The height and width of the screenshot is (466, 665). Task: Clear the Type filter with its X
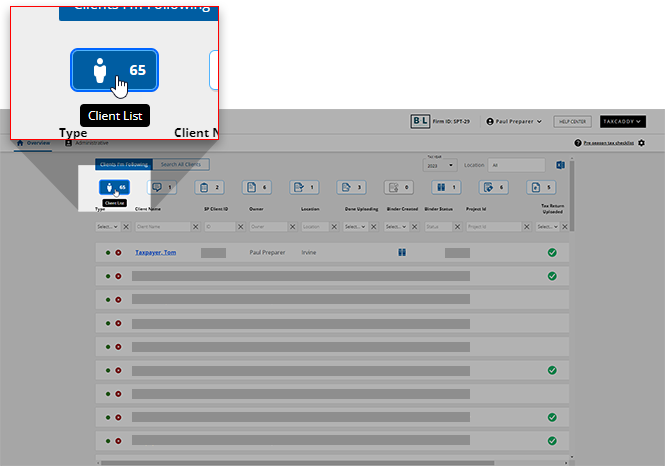pyautogui.click(x=126, y=227)
